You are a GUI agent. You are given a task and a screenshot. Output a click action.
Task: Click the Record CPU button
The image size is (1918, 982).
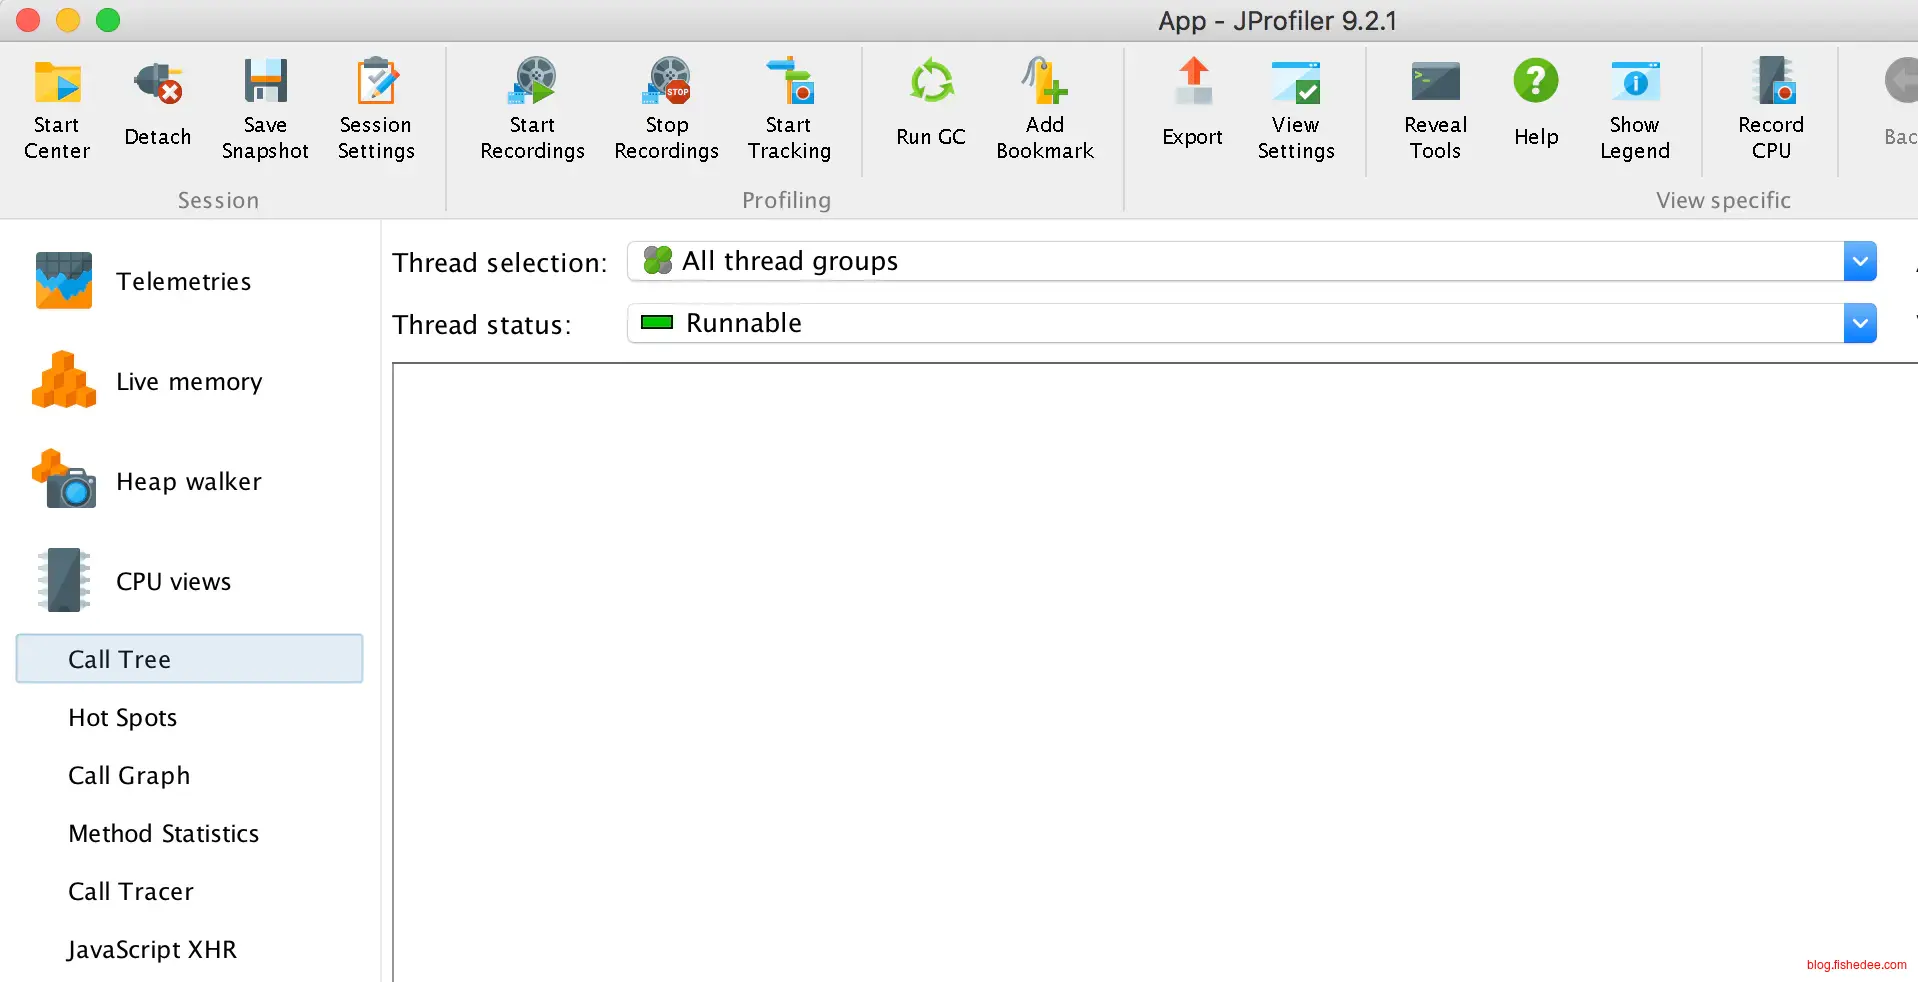click(x=1770, y=108)
